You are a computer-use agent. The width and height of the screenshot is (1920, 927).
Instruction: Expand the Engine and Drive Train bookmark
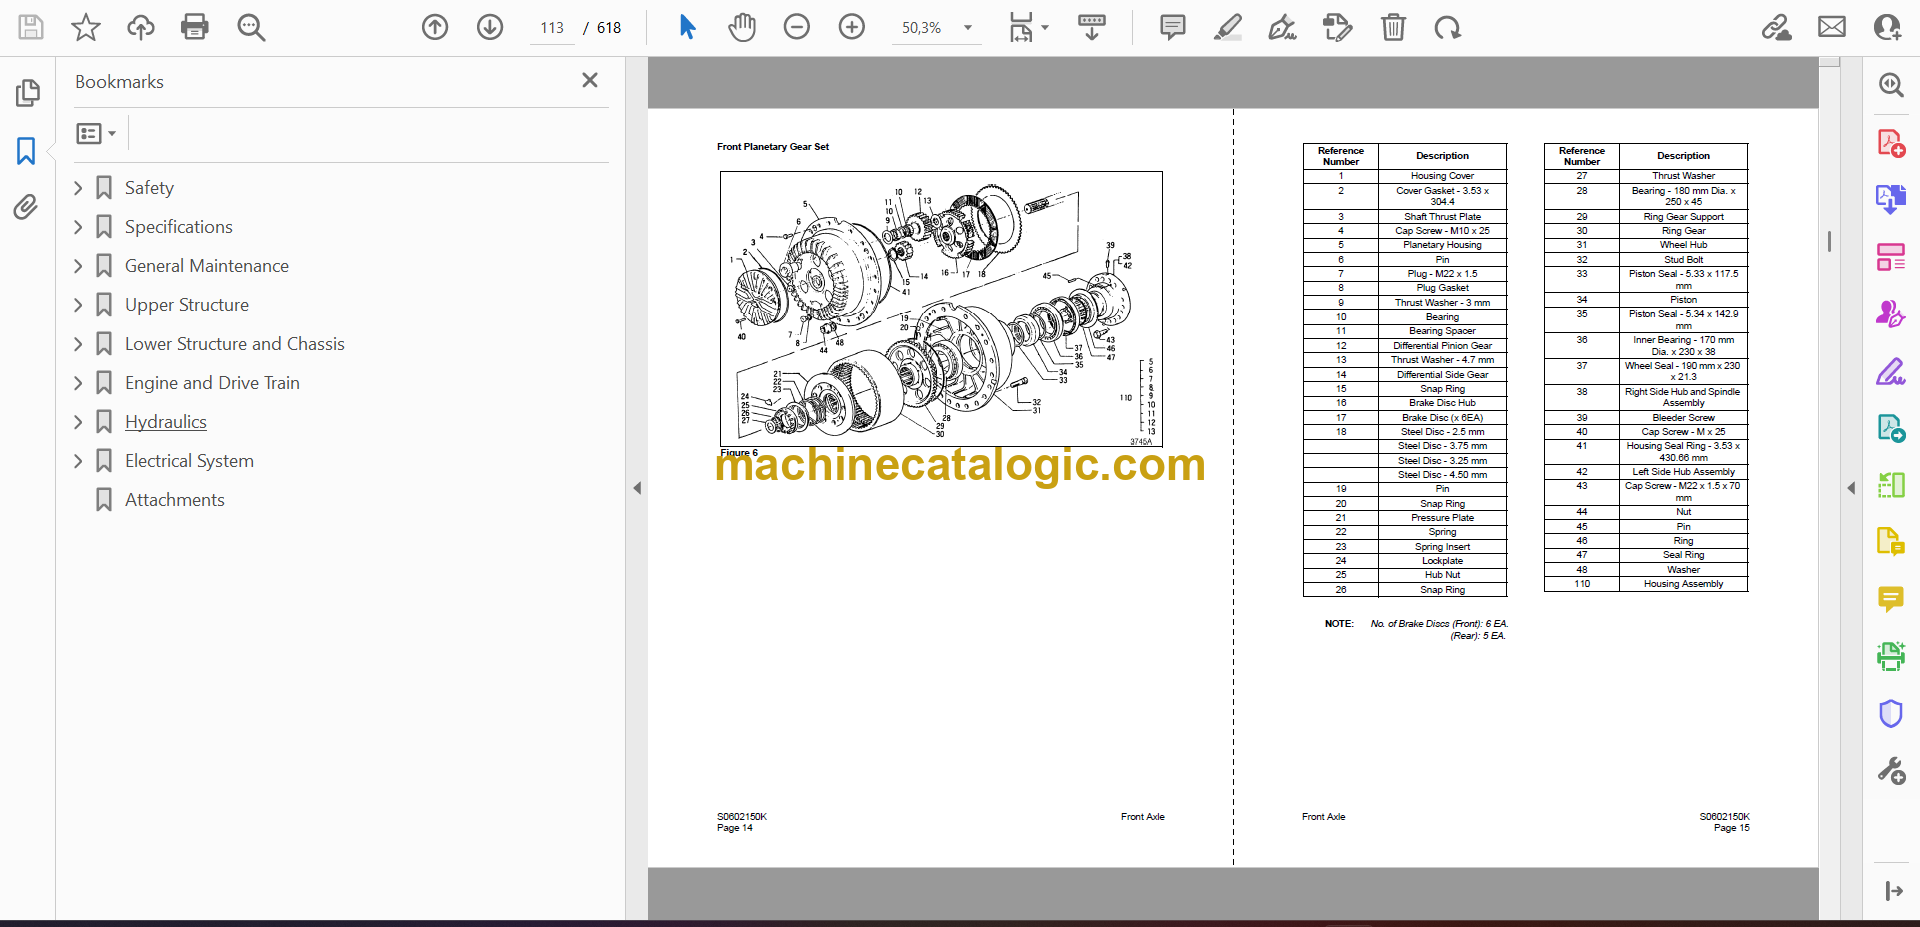[78, 383]
